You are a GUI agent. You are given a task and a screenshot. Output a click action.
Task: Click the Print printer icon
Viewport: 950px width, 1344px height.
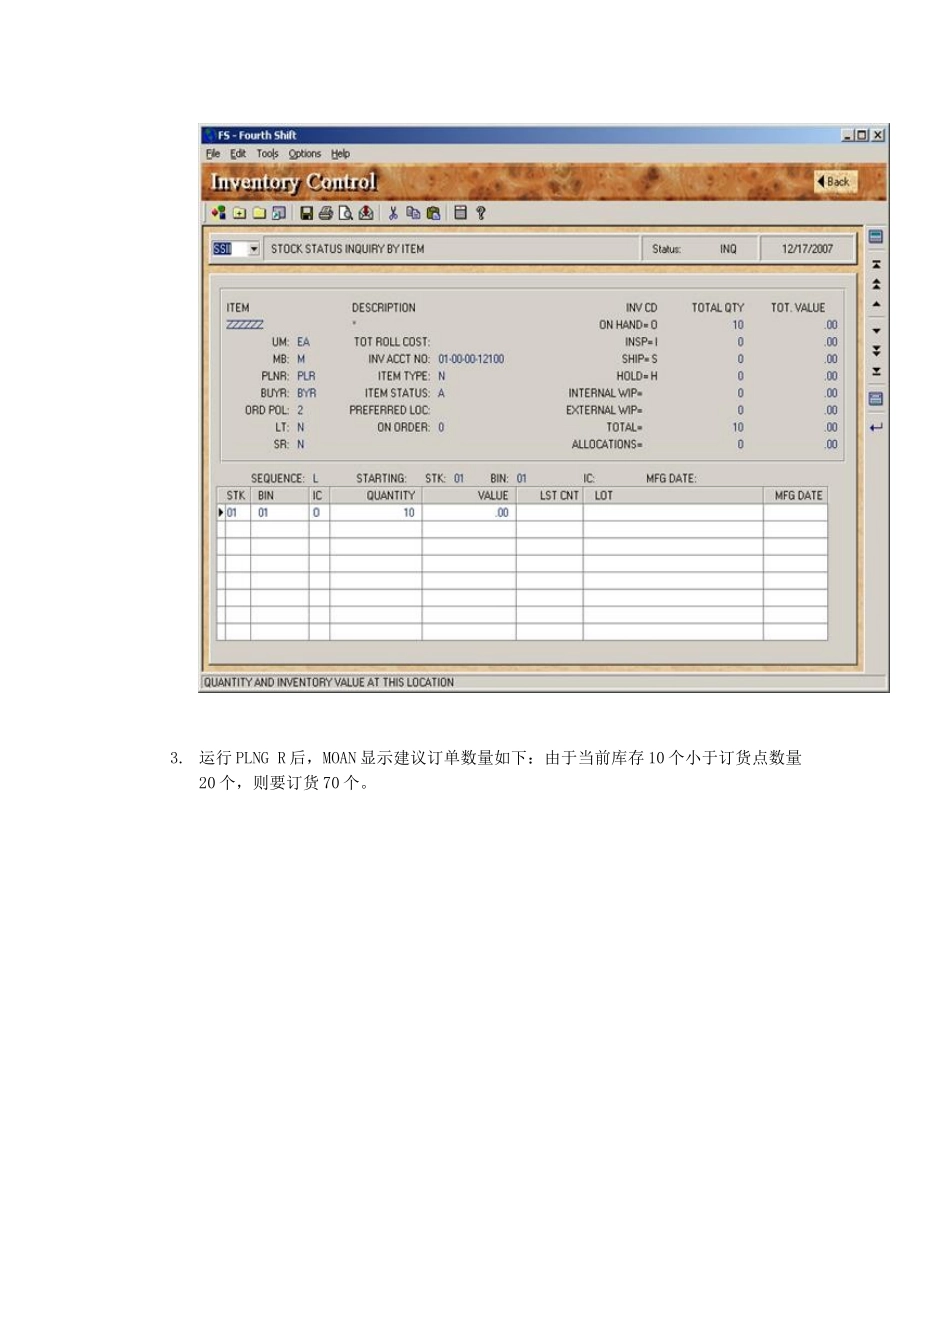(326, 213)
